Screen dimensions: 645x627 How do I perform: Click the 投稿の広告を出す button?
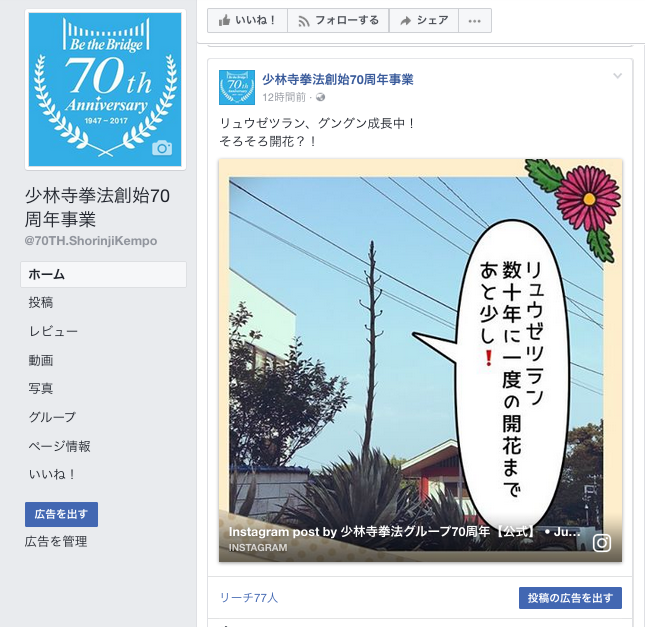pyautogui.click(x=570, y=598)
